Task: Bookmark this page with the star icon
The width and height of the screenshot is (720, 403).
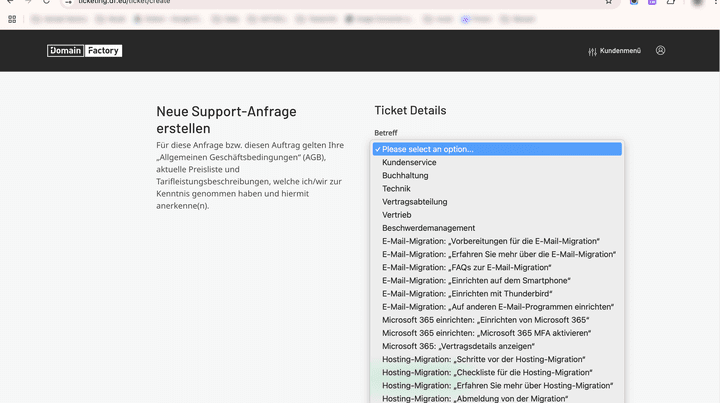Action: (608, 2)
